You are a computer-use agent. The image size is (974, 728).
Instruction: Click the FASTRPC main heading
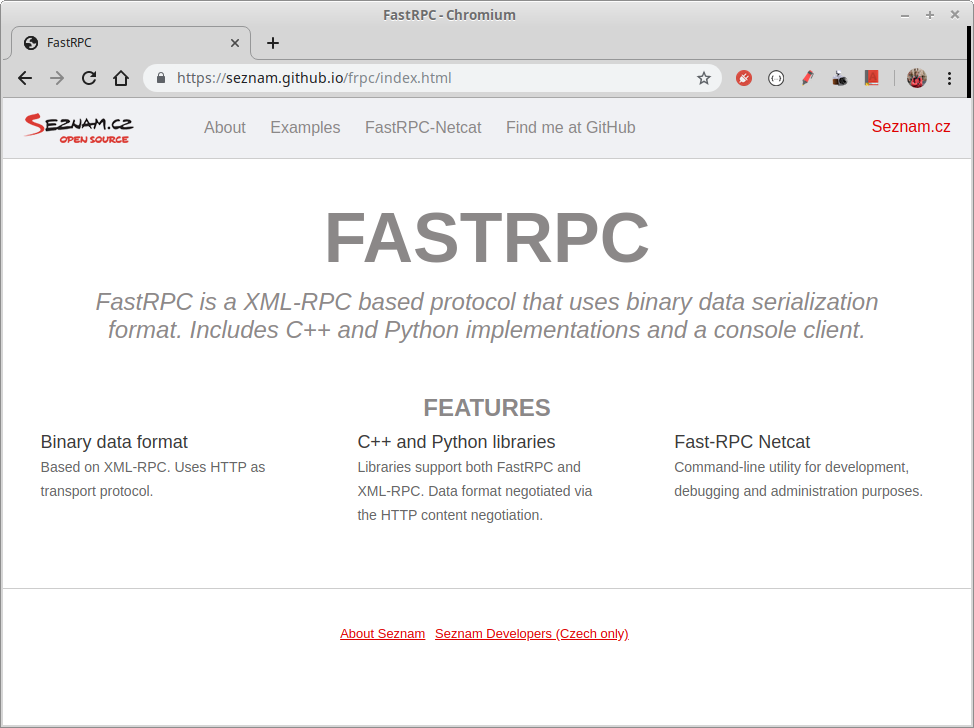coord(487,238)
